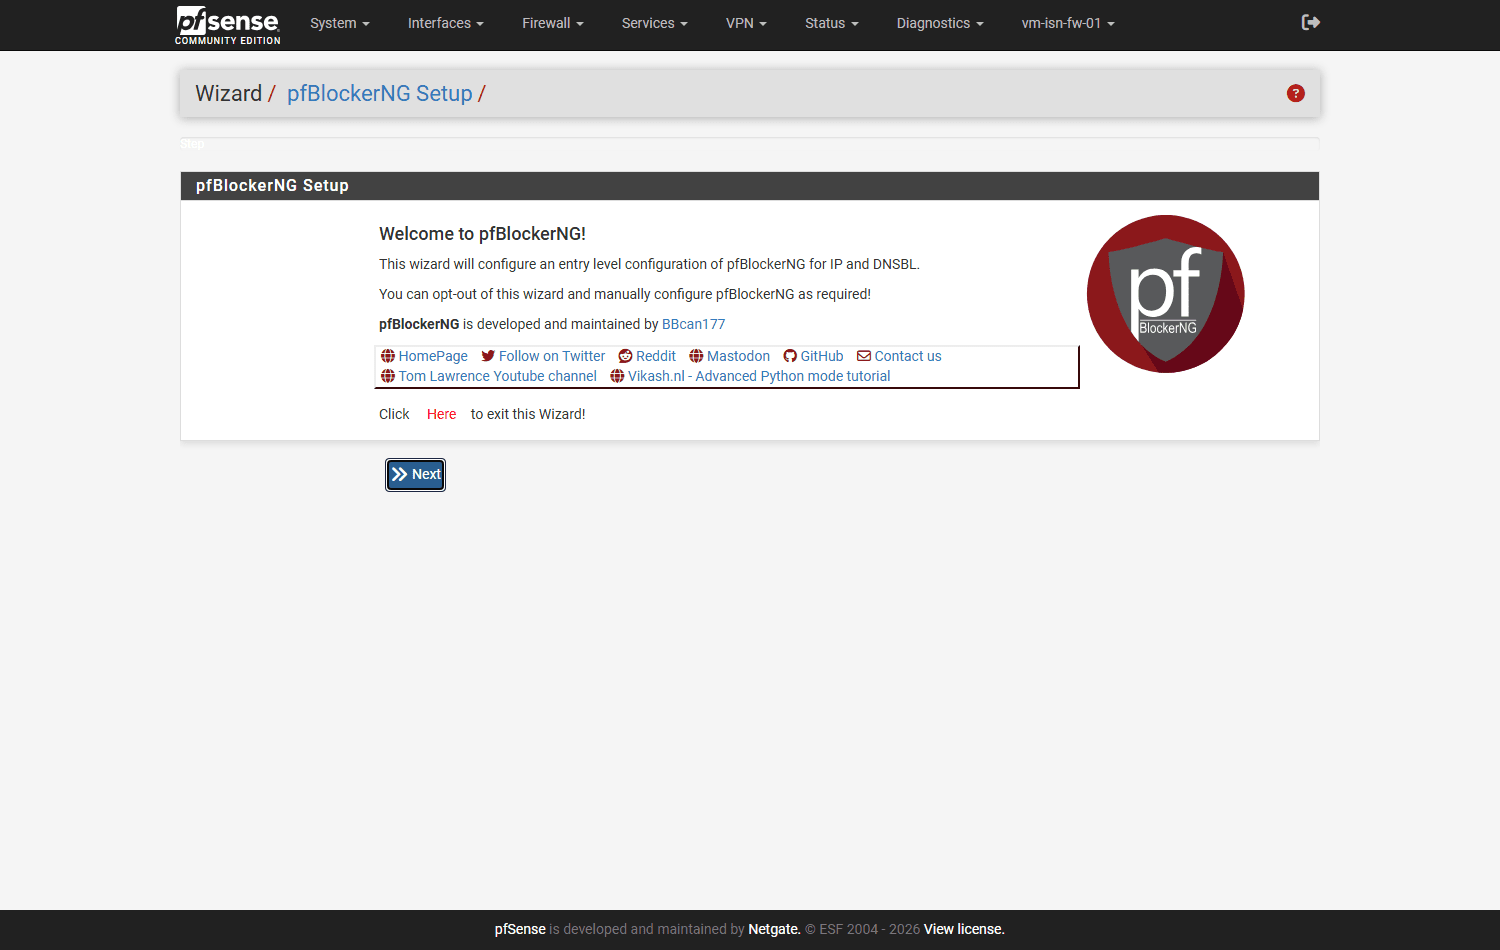Image resolution: width=1500 pixels, height=950 pixels.
Task: Open the VPN dropdown
Action: coord(746,23)
